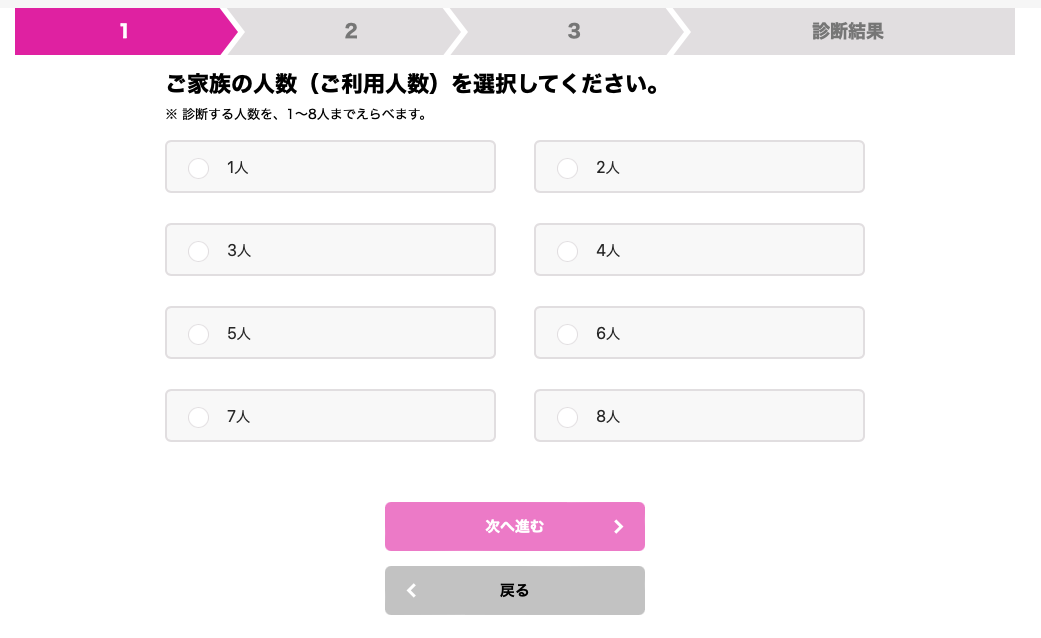
Task: Go to step 1 in progress bar
Action: 123,31
